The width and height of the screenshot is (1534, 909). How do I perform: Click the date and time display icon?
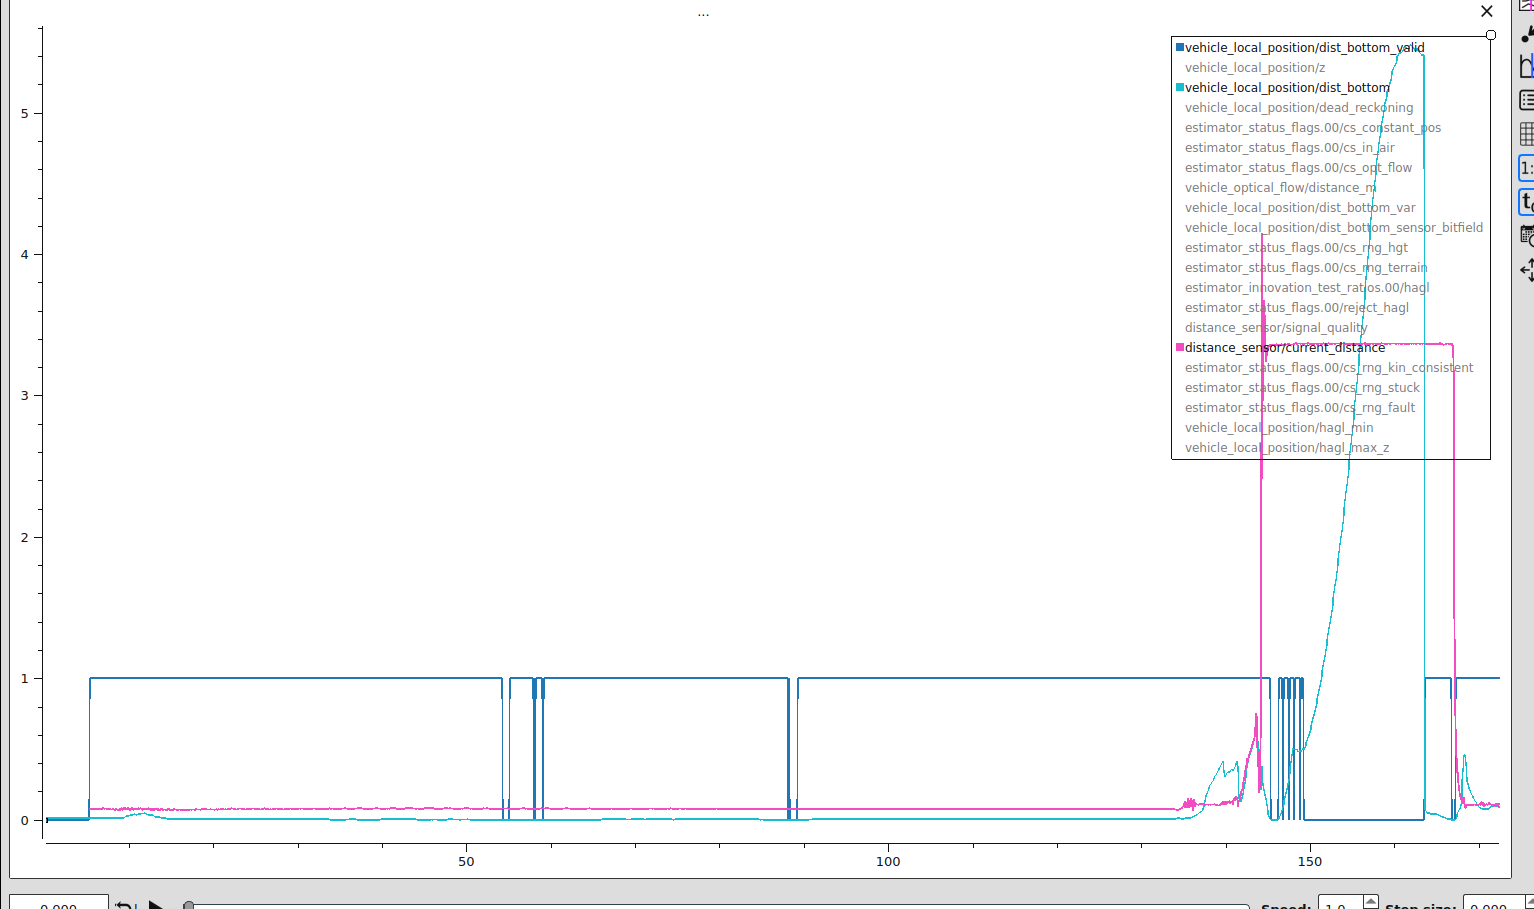click(x=1526, y=236)
